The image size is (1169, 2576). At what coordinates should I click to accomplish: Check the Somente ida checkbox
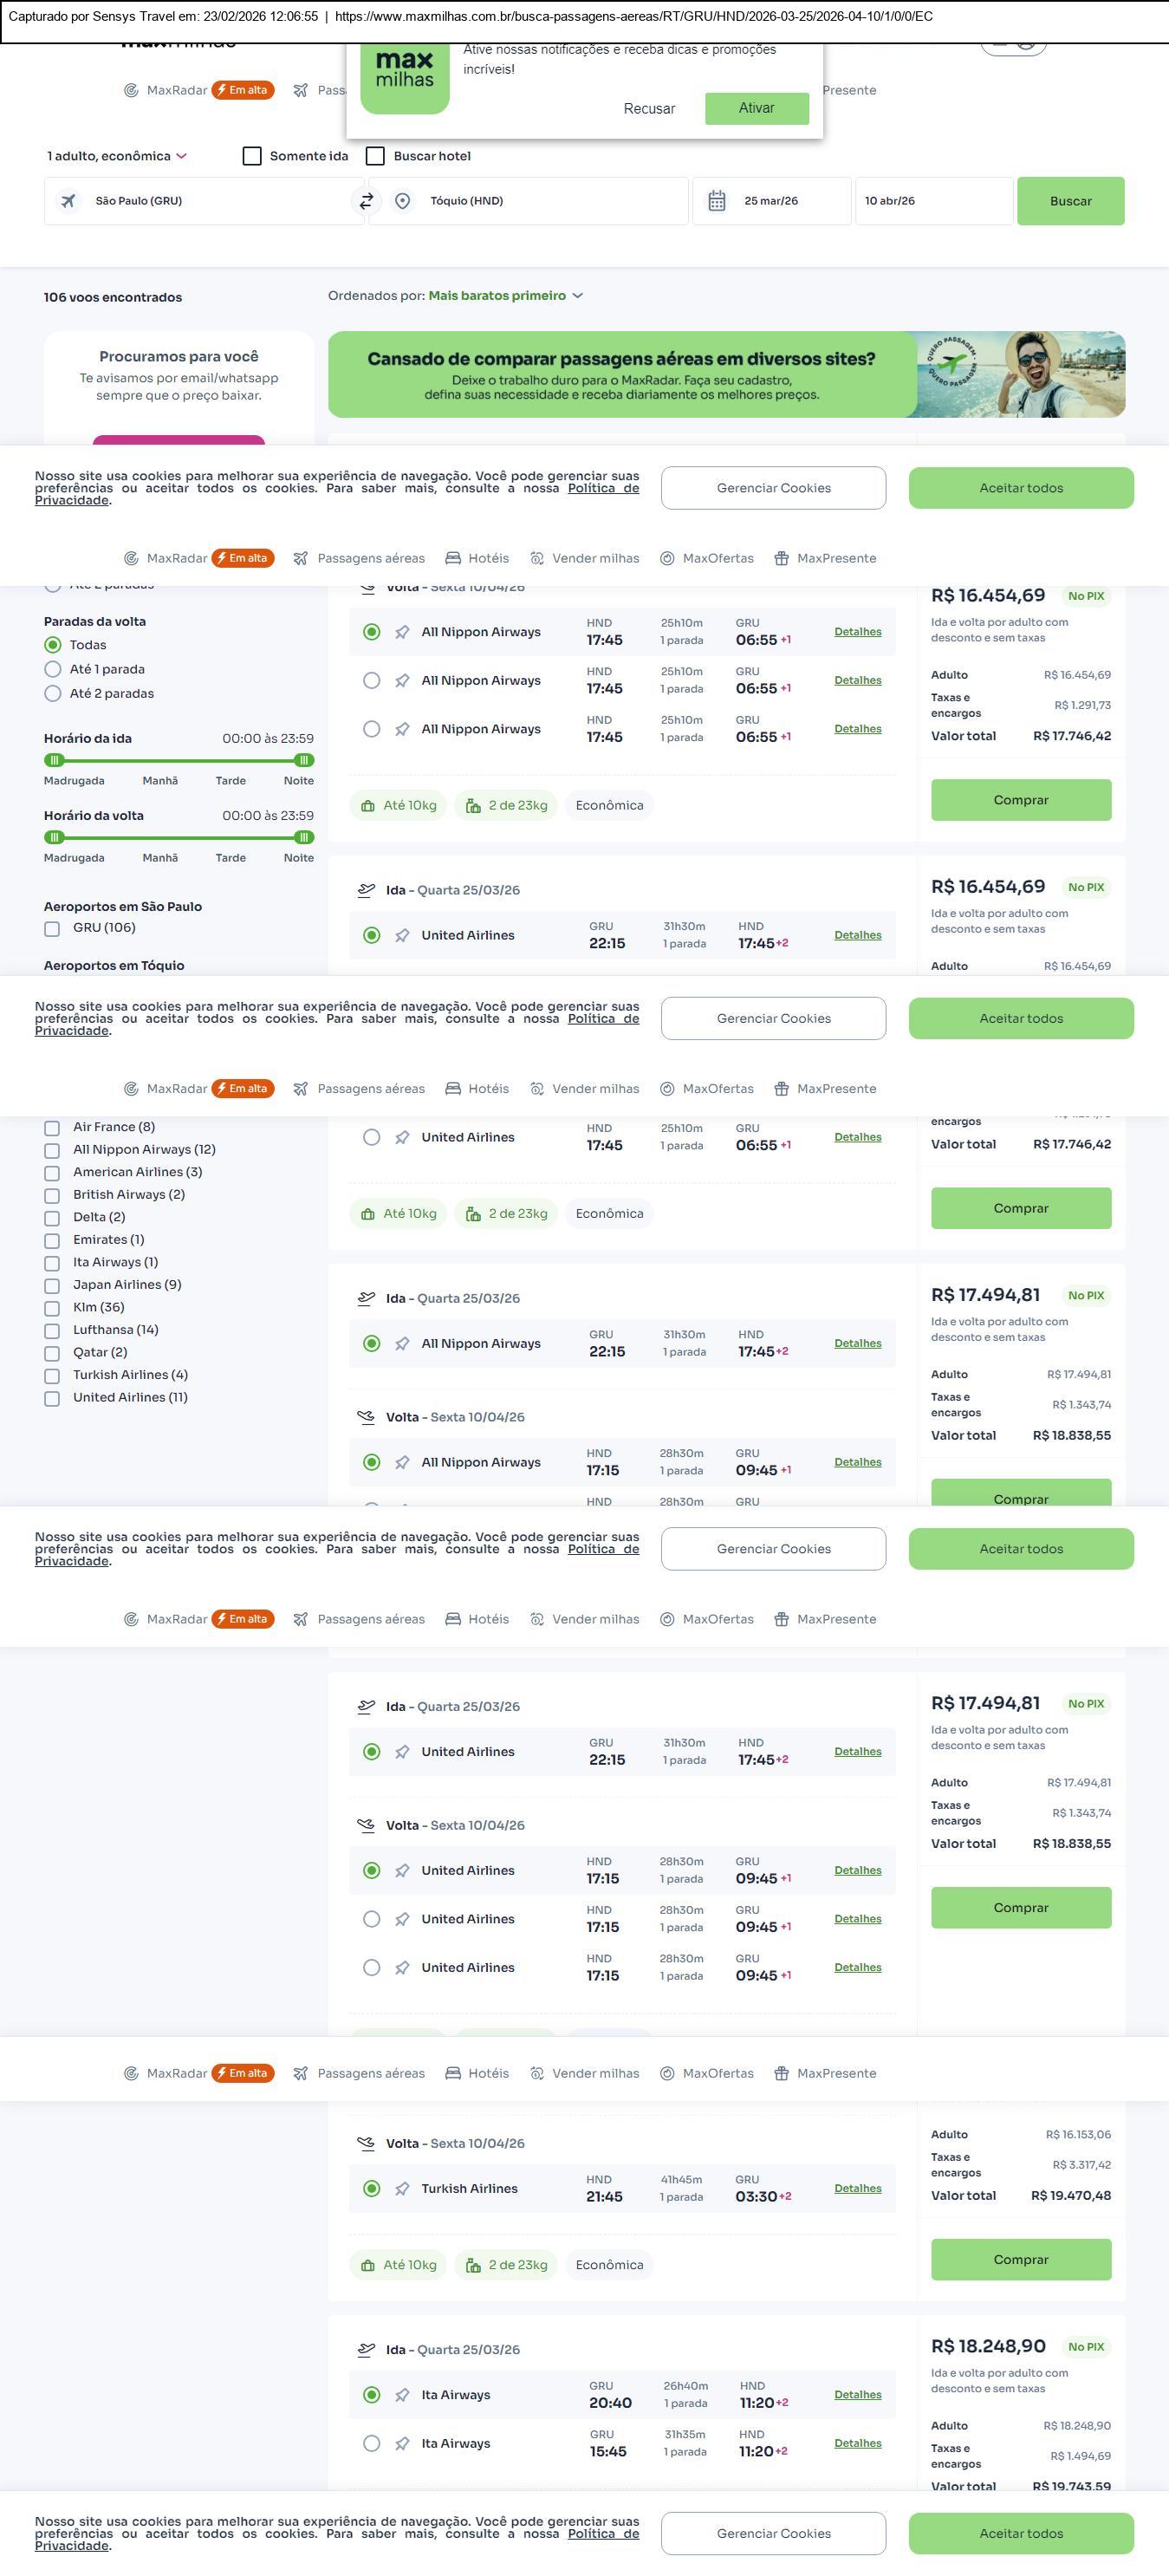tap(252, 156)
